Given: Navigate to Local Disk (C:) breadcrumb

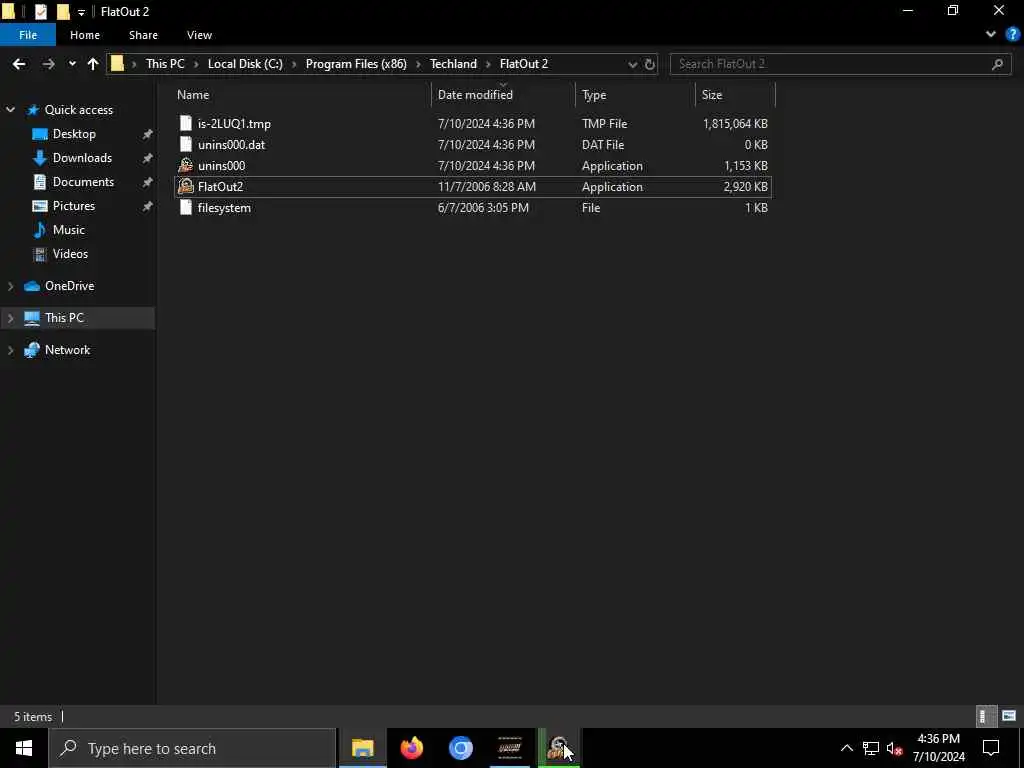Looking at the screenshot, I should click(245, 64).
